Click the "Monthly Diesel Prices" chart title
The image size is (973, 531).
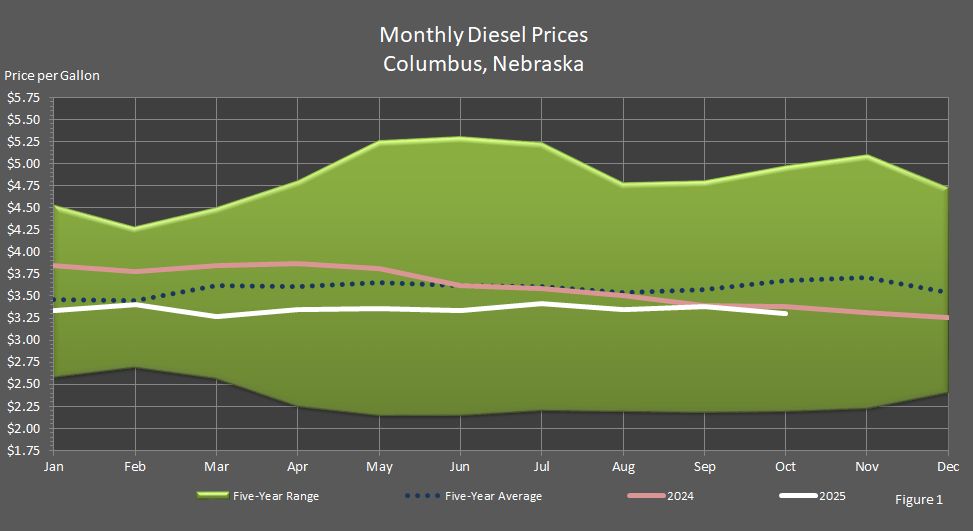(x=483, y=35)
